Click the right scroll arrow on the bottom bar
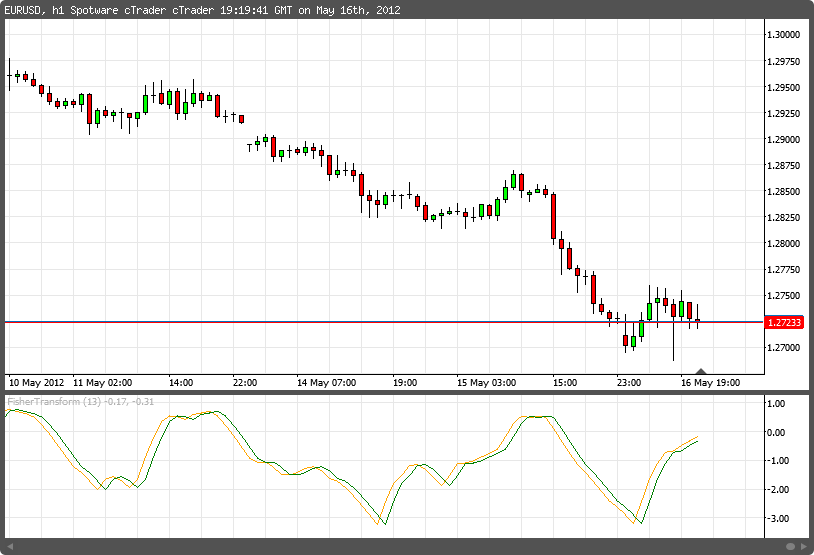Viewport: 814px width, 555px height. tap(803, 546)
